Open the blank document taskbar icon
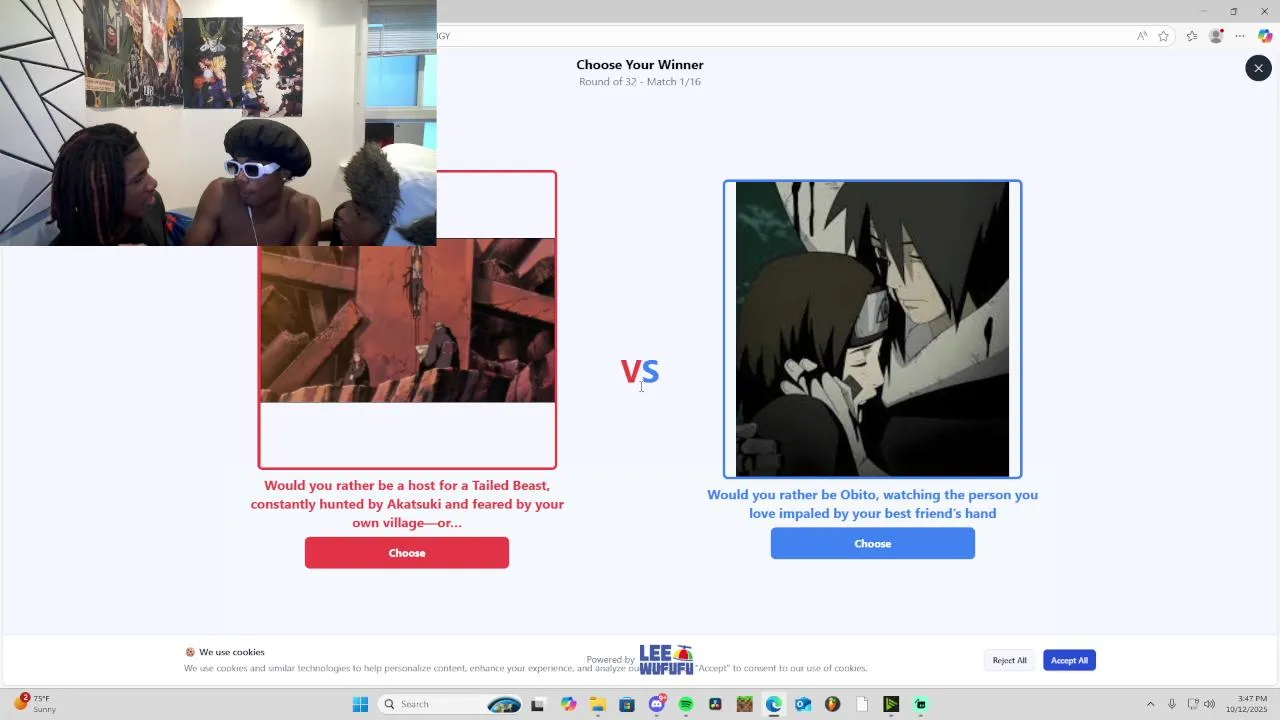 [x=862, y=704]
